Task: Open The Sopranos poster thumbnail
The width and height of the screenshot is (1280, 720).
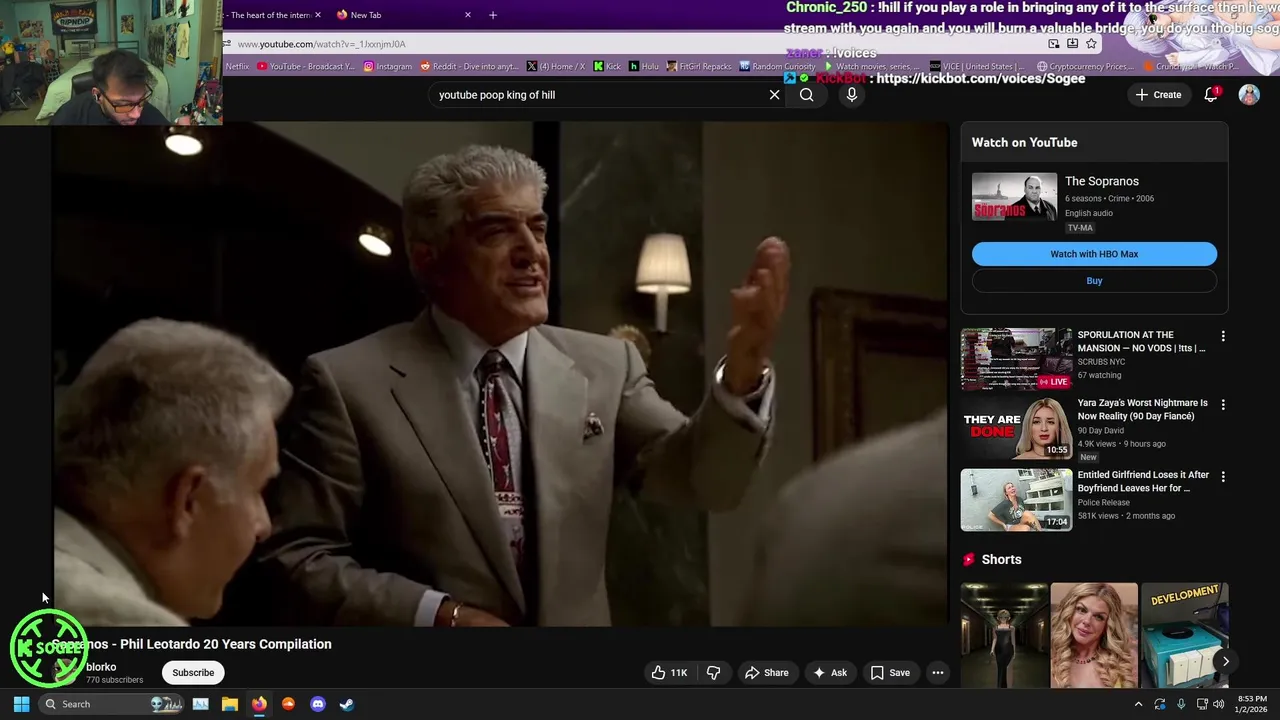Action: [x=1014, y=196]
